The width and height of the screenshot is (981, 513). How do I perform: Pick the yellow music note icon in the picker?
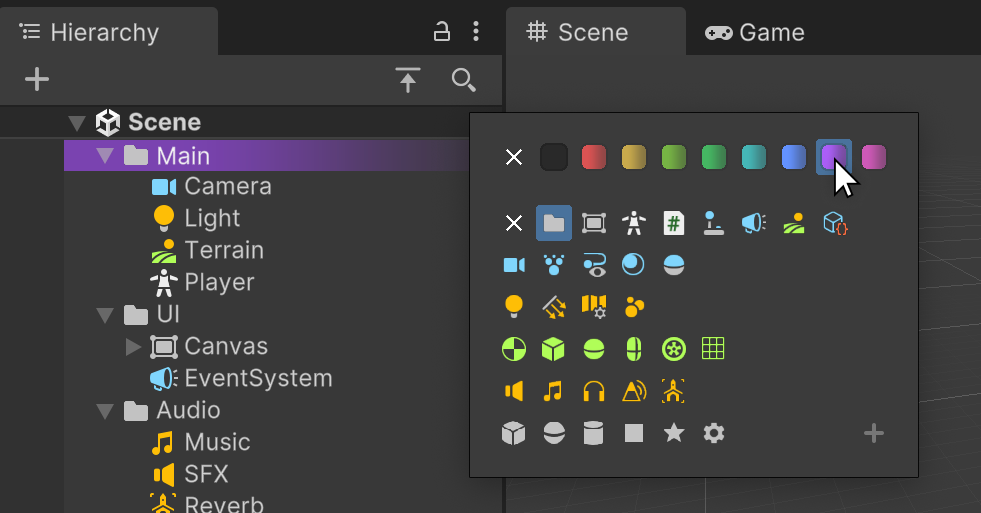tap(553, 391)
